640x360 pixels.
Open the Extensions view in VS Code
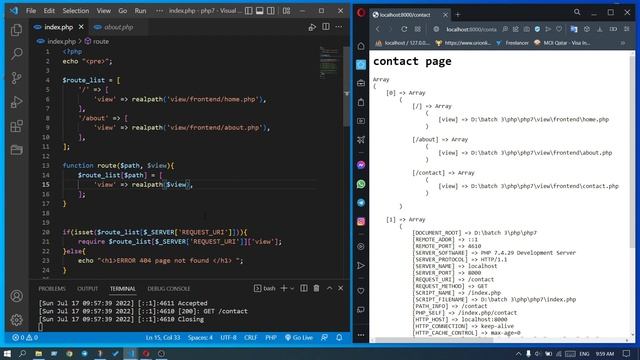pyautogui.click(x=16, y=126)
